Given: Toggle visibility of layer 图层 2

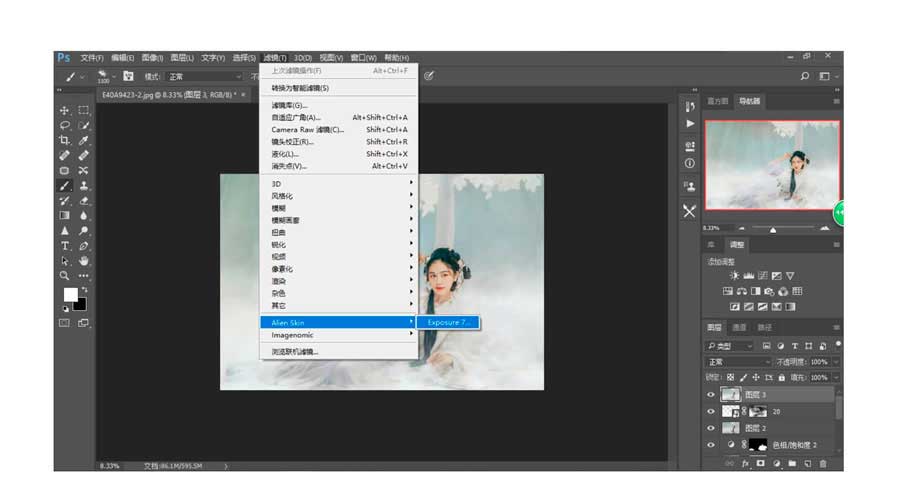Looking at the screenshot, I should 711,428.
